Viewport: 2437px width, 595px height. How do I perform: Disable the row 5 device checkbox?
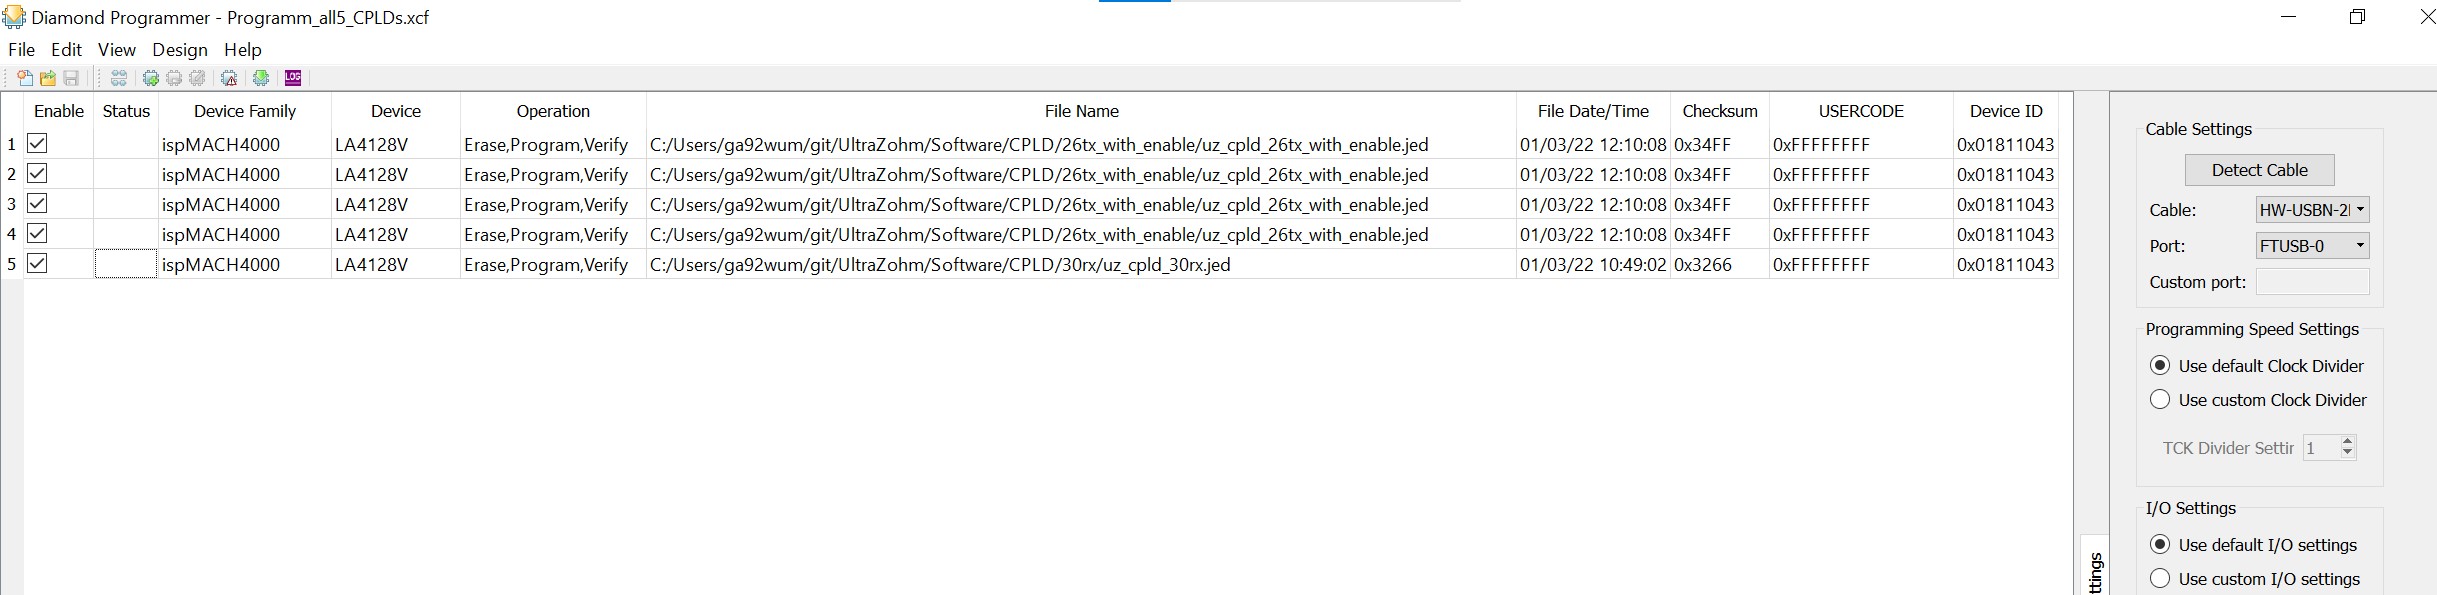(37, 263)
